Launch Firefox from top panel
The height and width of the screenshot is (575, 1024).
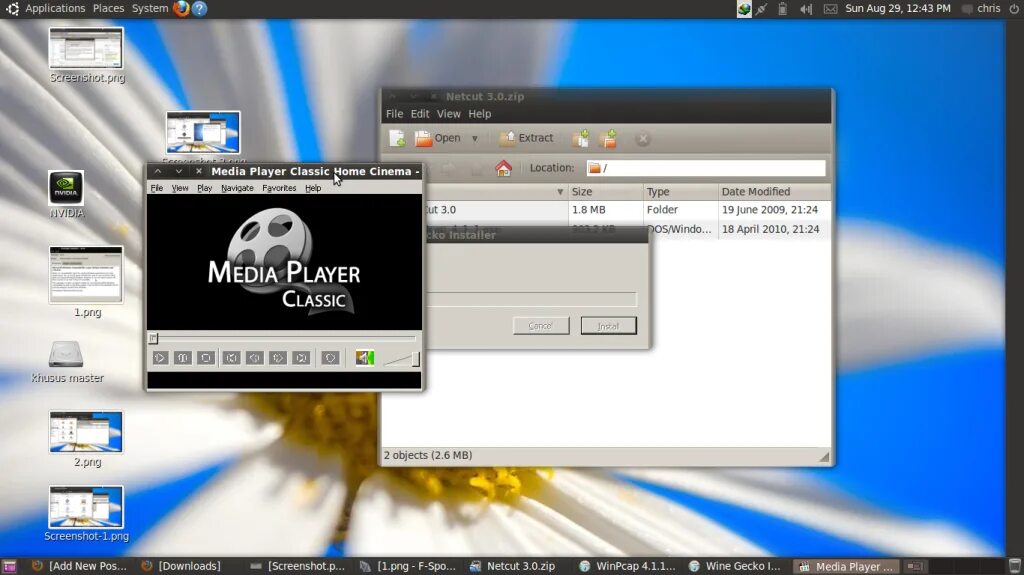point(181,8)
